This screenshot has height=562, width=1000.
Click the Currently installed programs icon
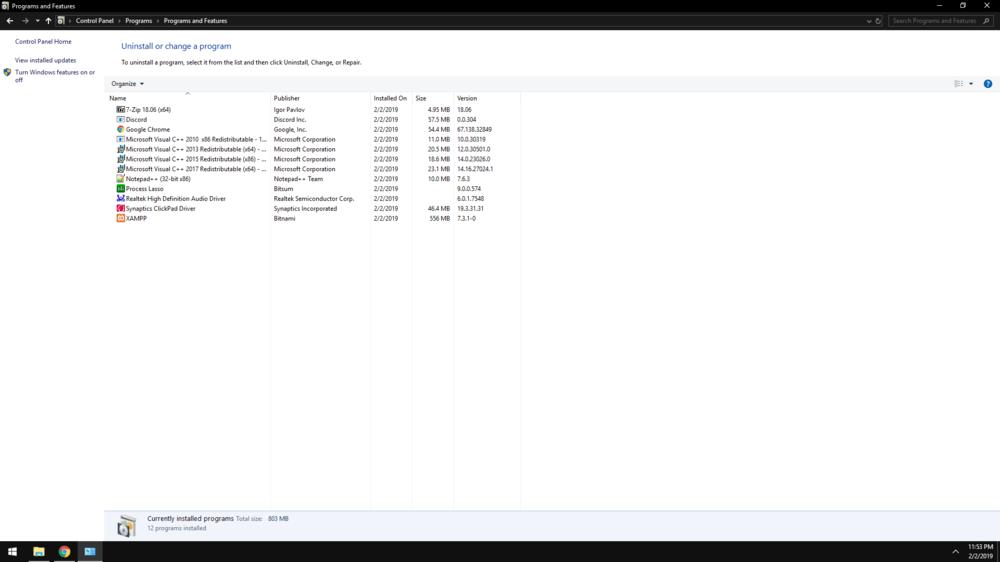coord(126,526)
